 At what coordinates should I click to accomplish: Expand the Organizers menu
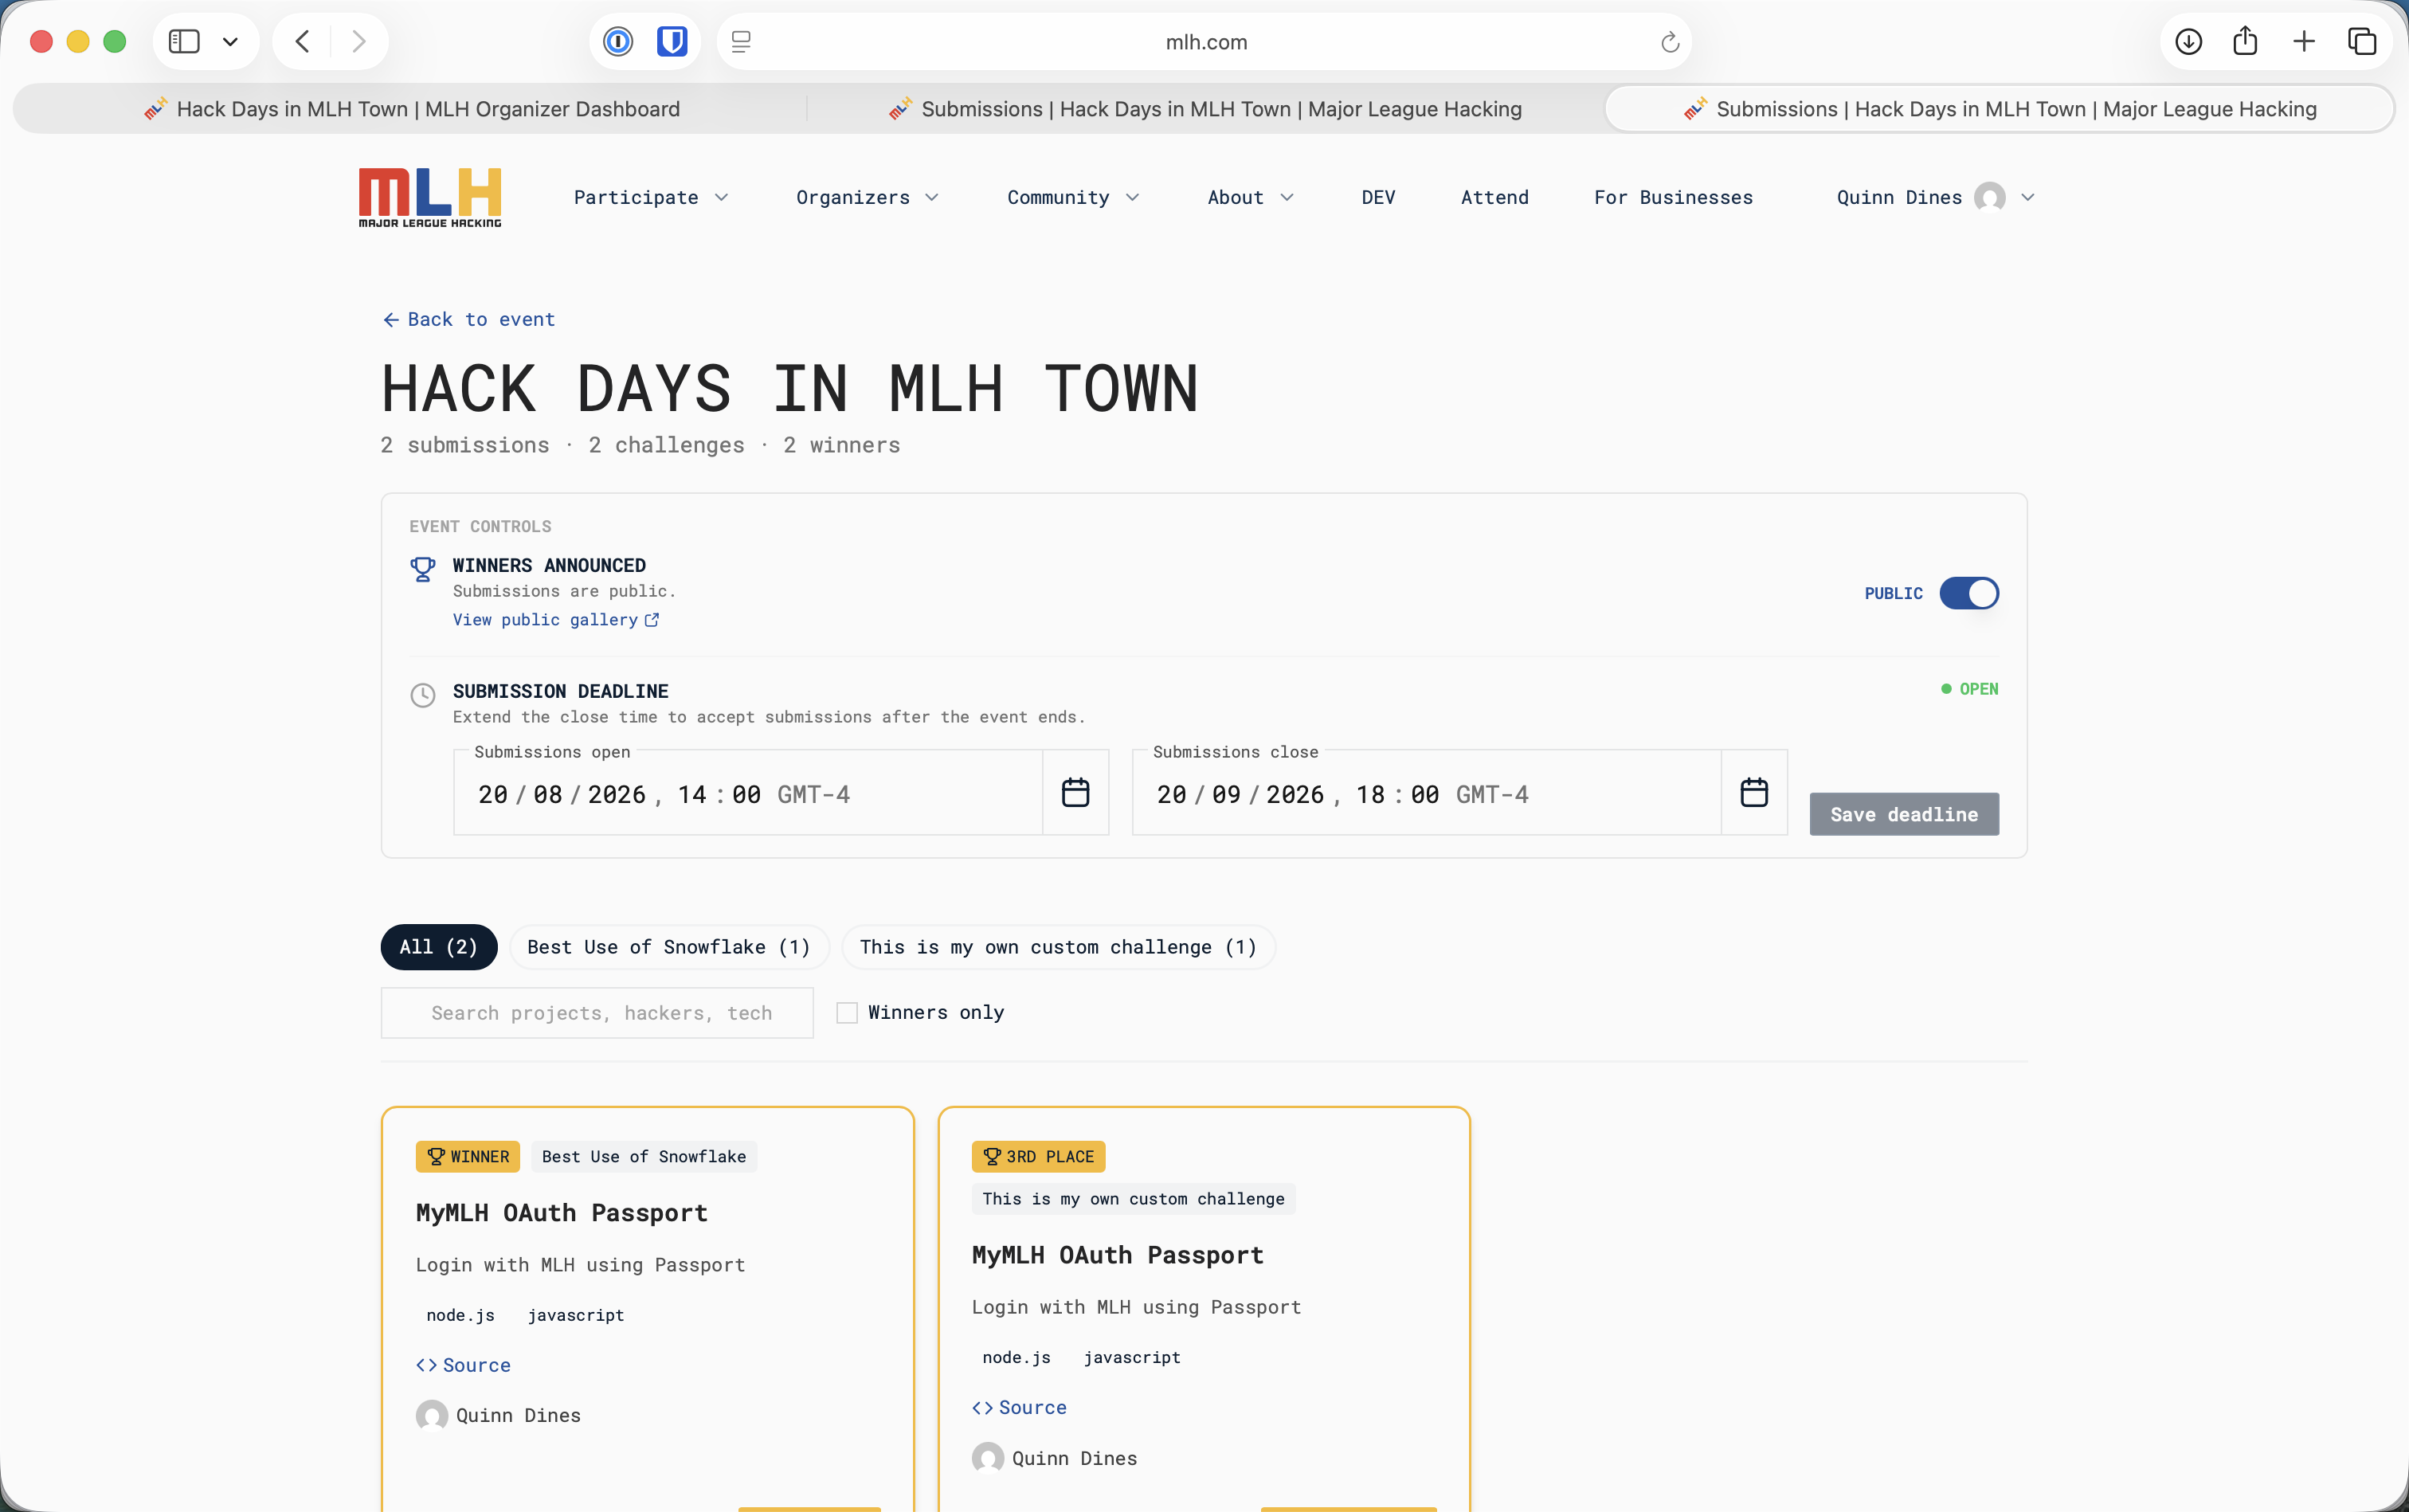click(867, 197)
